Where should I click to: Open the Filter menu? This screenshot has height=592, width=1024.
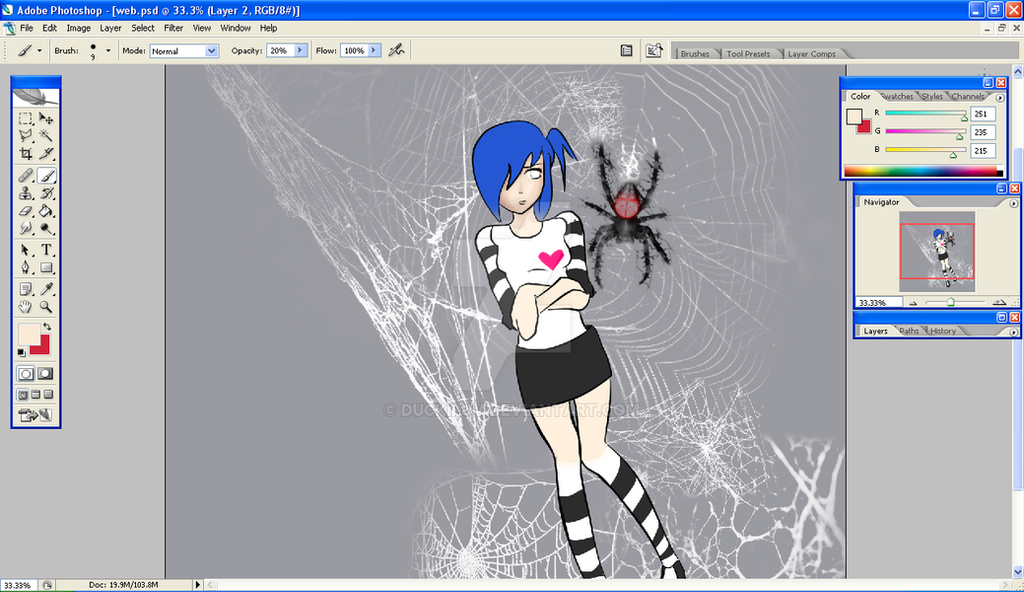(x=173, y=28)
